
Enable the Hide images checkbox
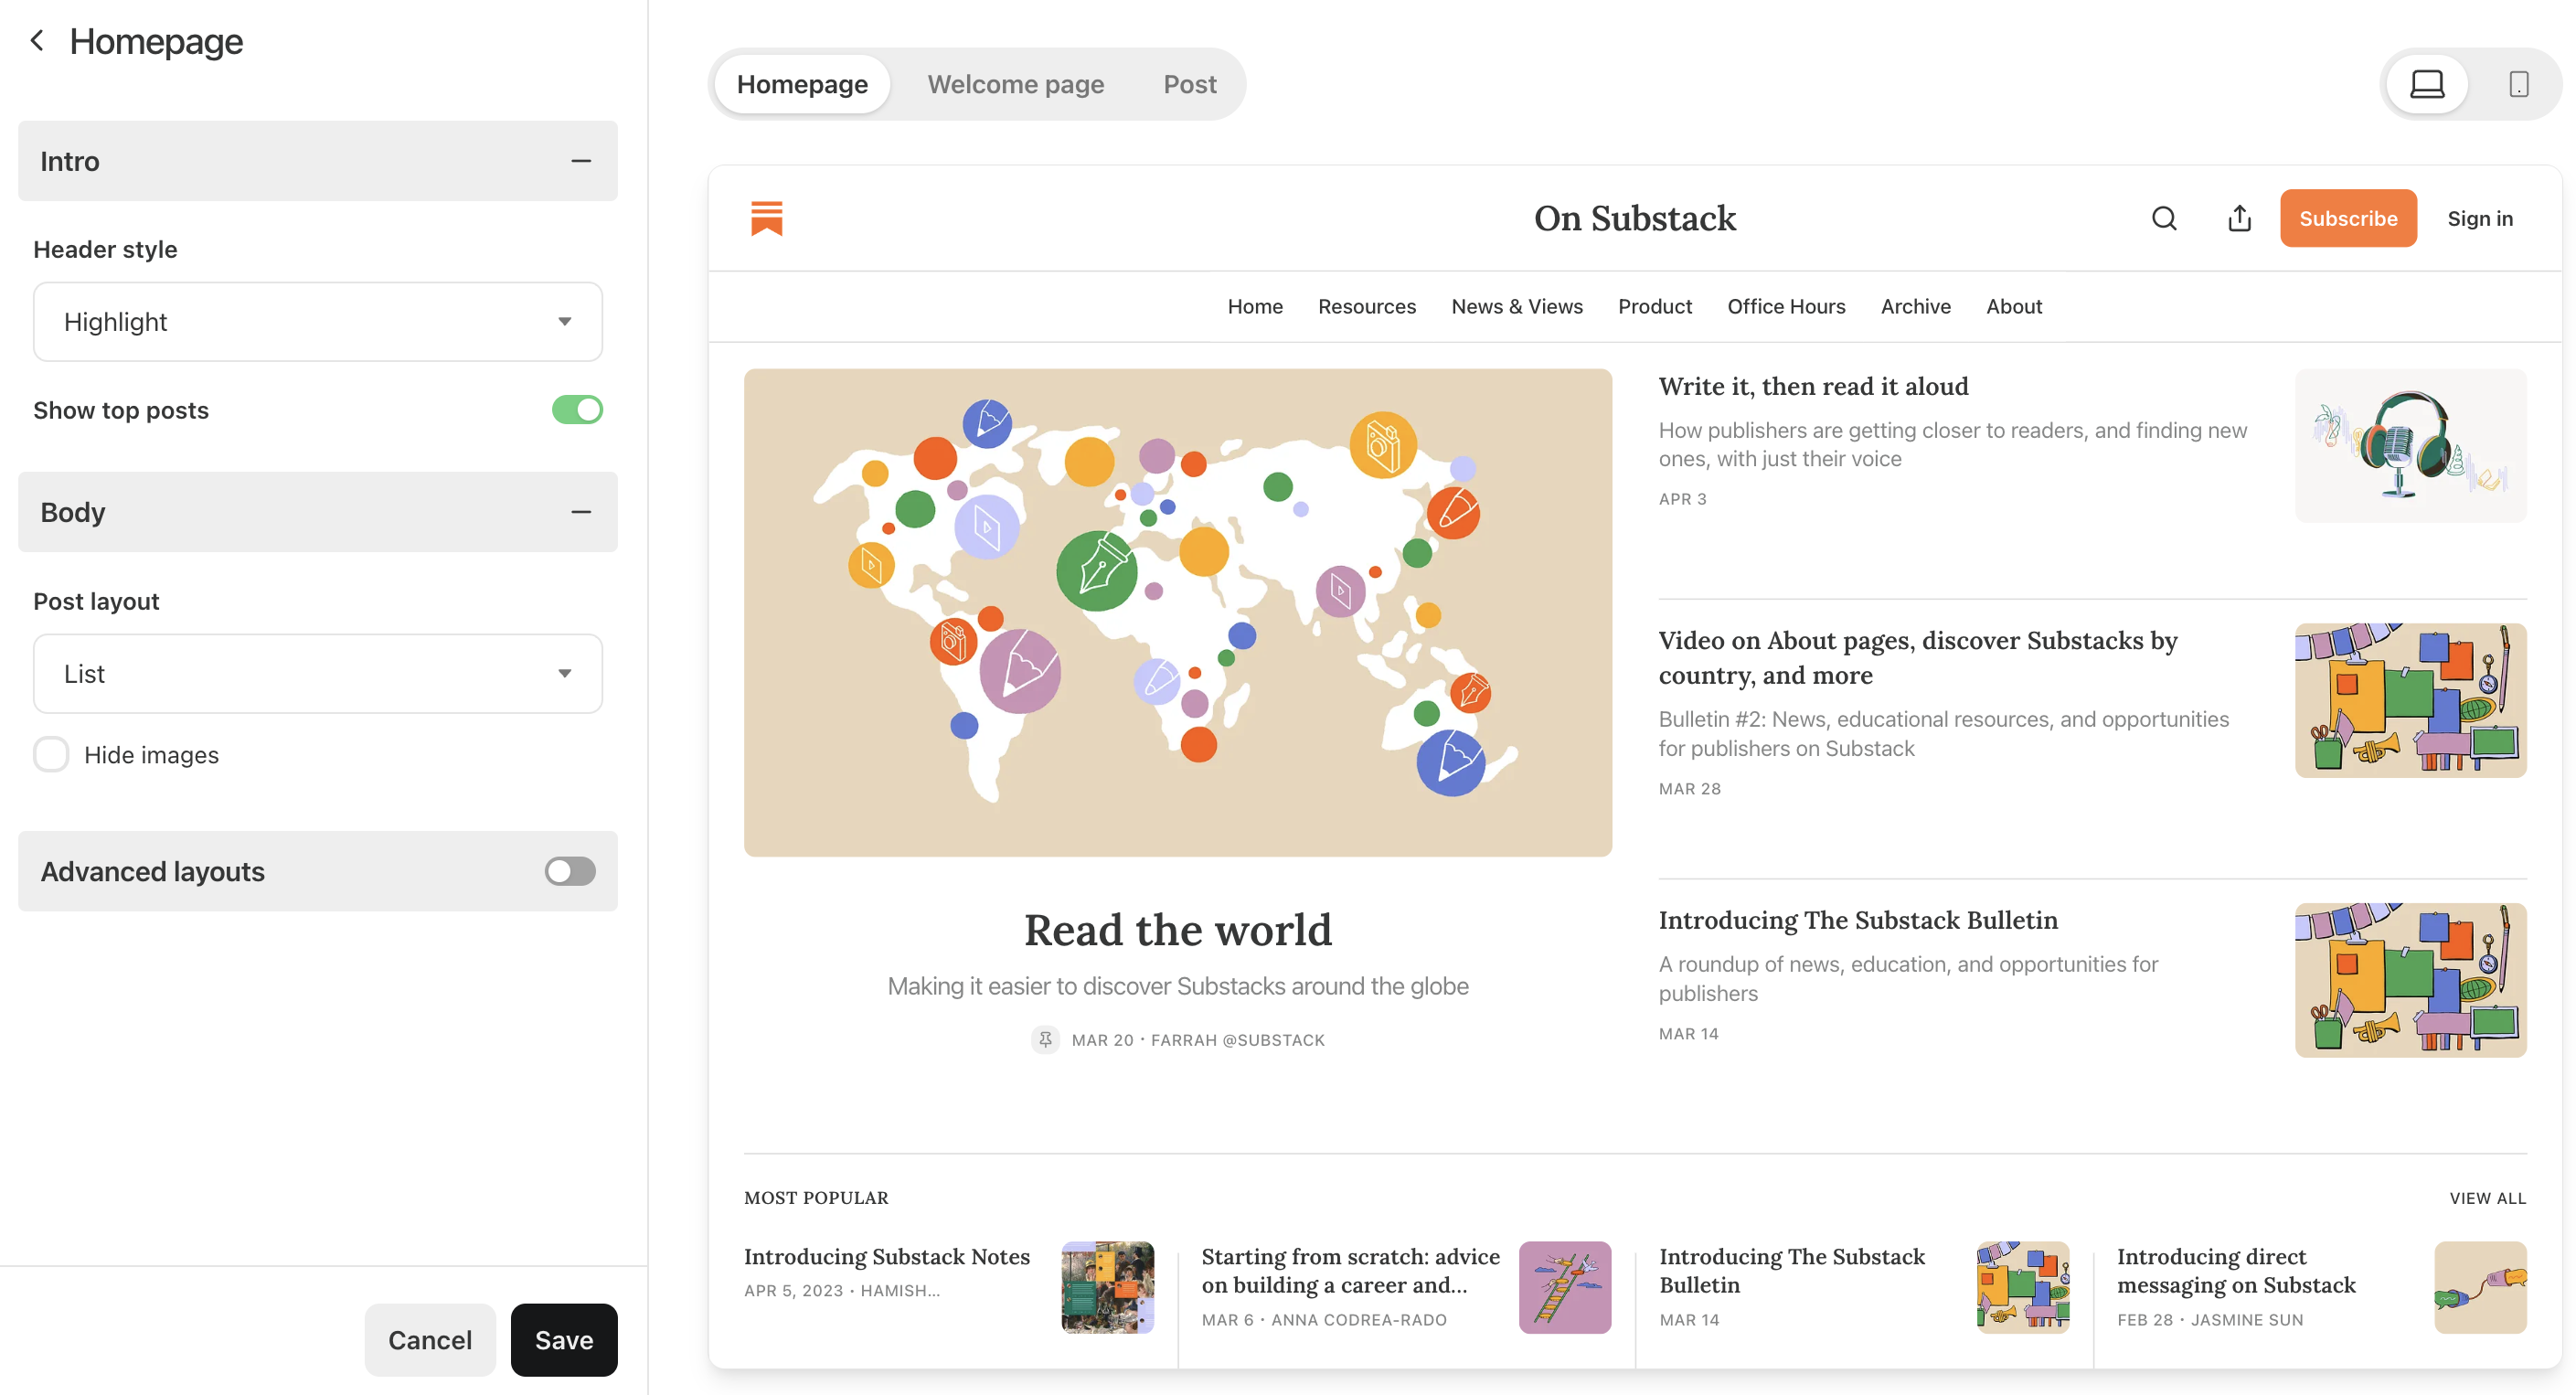[49, 752]
